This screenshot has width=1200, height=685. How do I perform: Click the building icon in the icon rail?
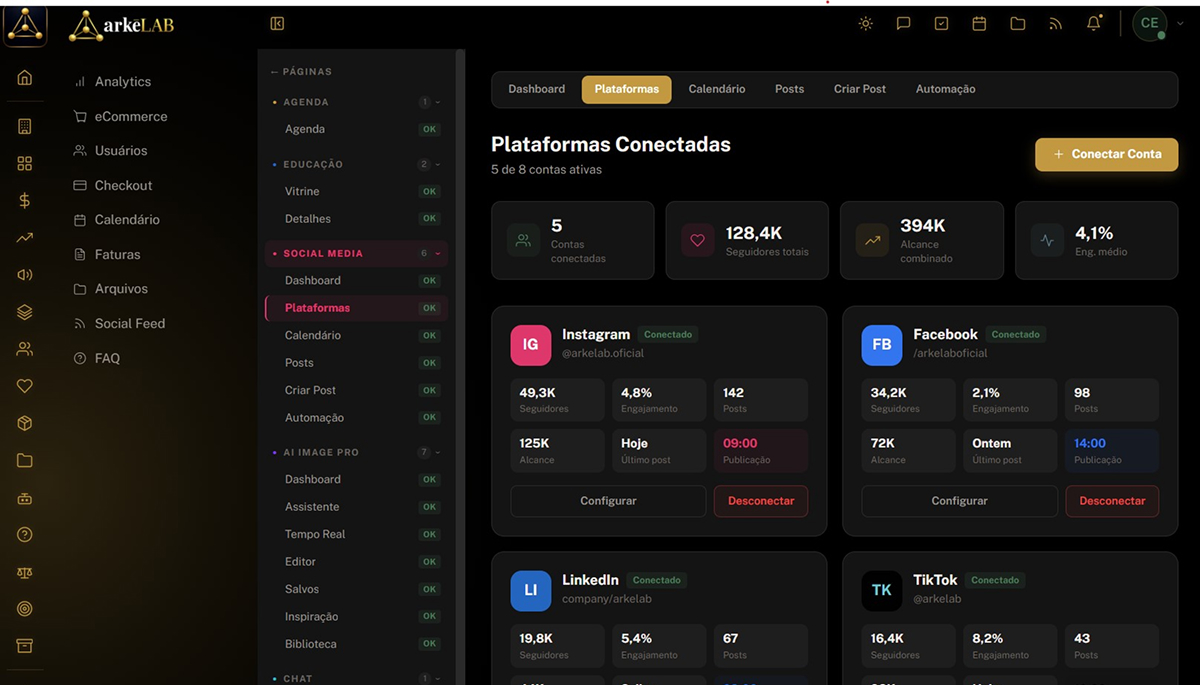pyautogui.click(x=25, y=126)
